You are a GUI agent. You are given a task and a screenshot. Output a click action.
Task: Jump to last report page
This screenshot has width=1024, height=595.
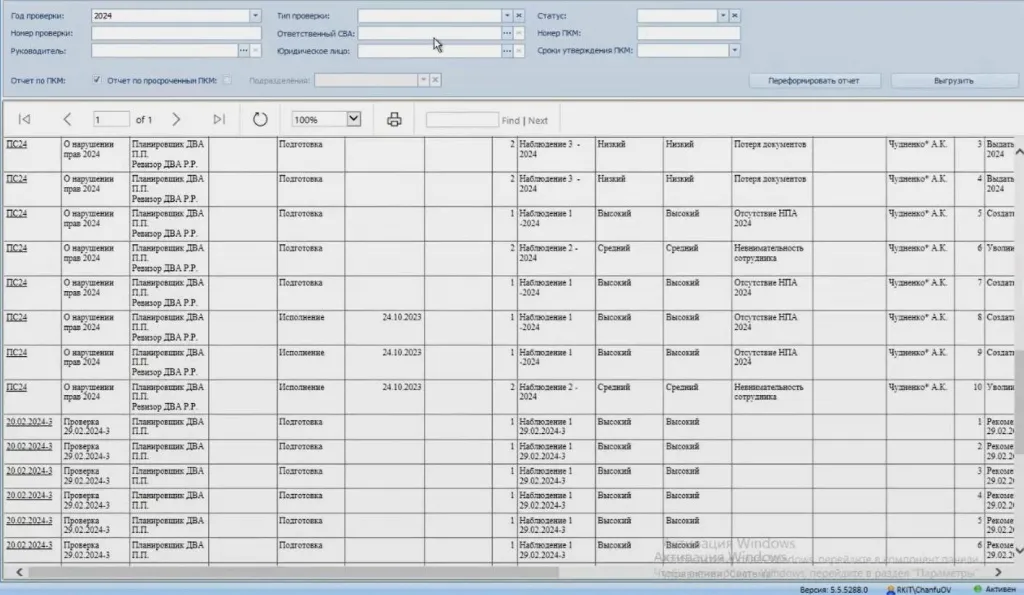[219, 120]
